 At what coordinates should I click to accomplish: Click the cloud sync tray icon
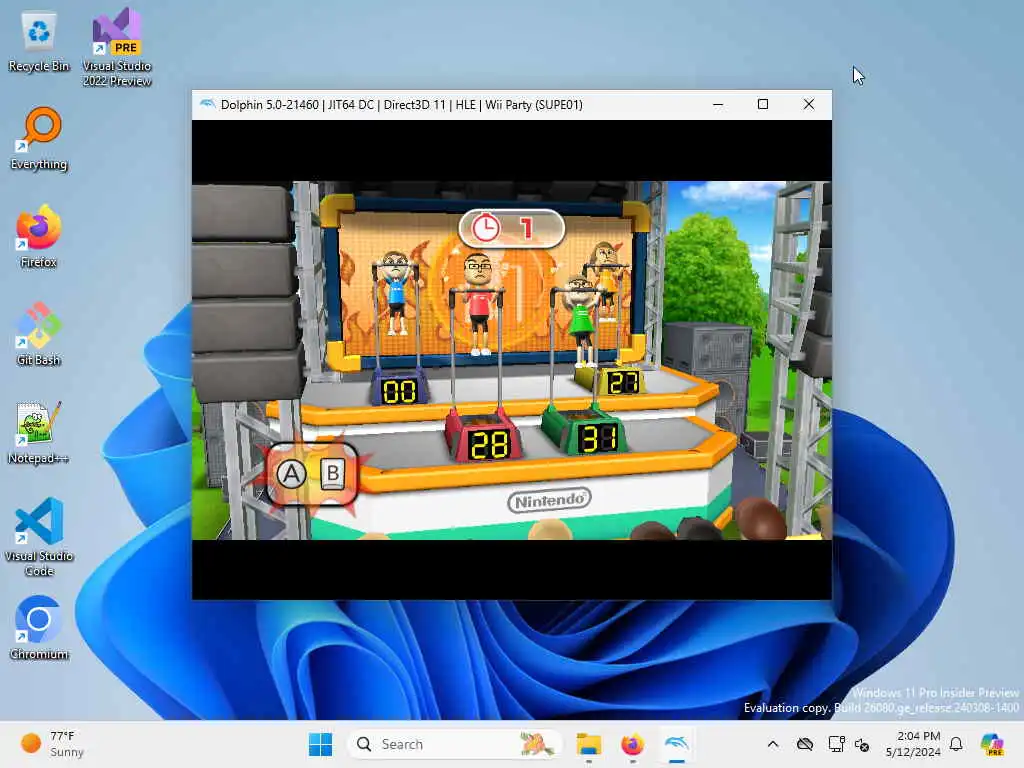click(x=805, y=744)
